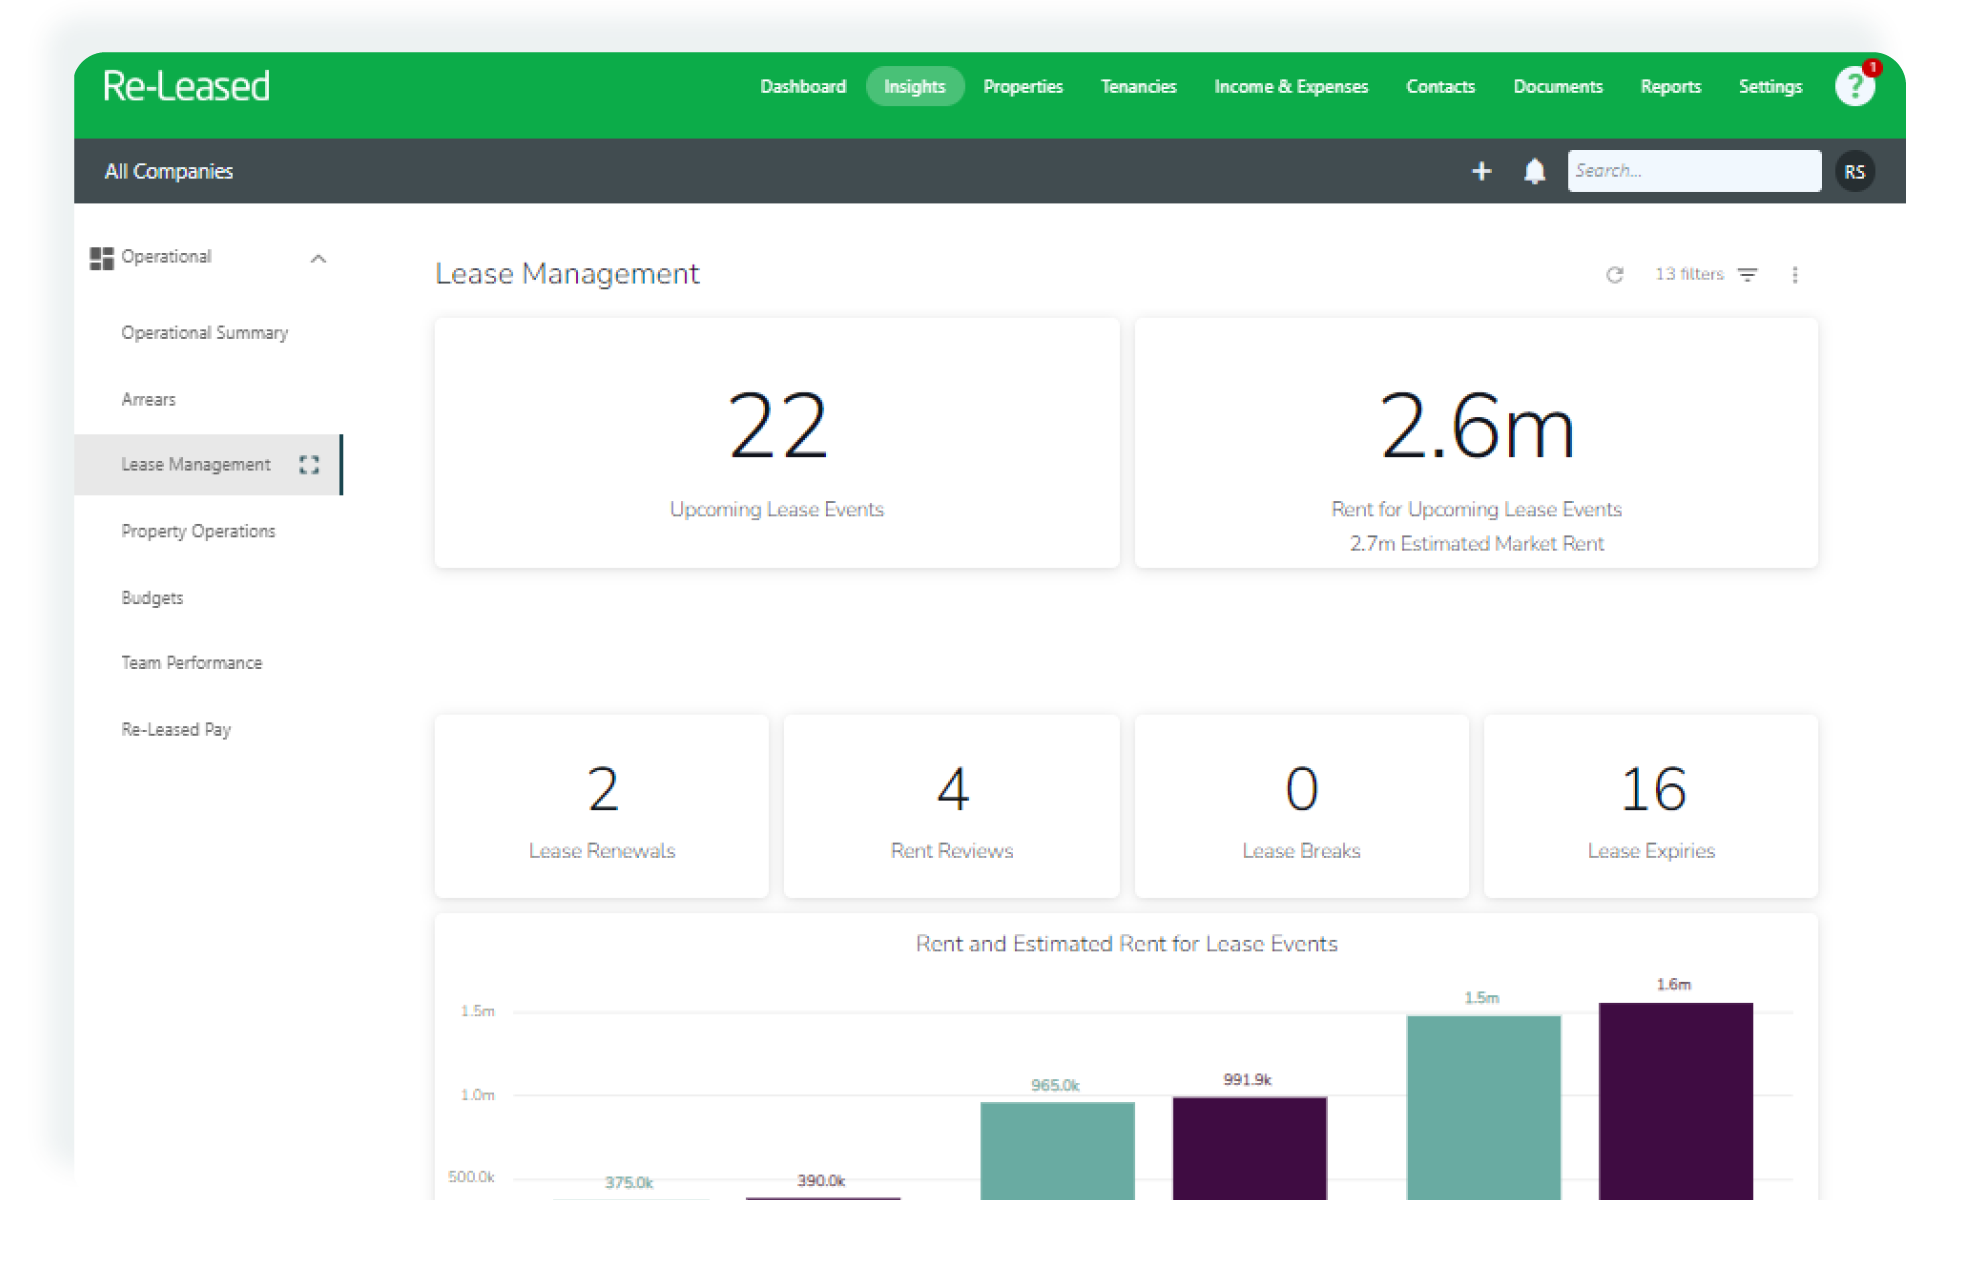Click 'Rent and Estimated Rent for Lease Events' title

pos(1126,944)
